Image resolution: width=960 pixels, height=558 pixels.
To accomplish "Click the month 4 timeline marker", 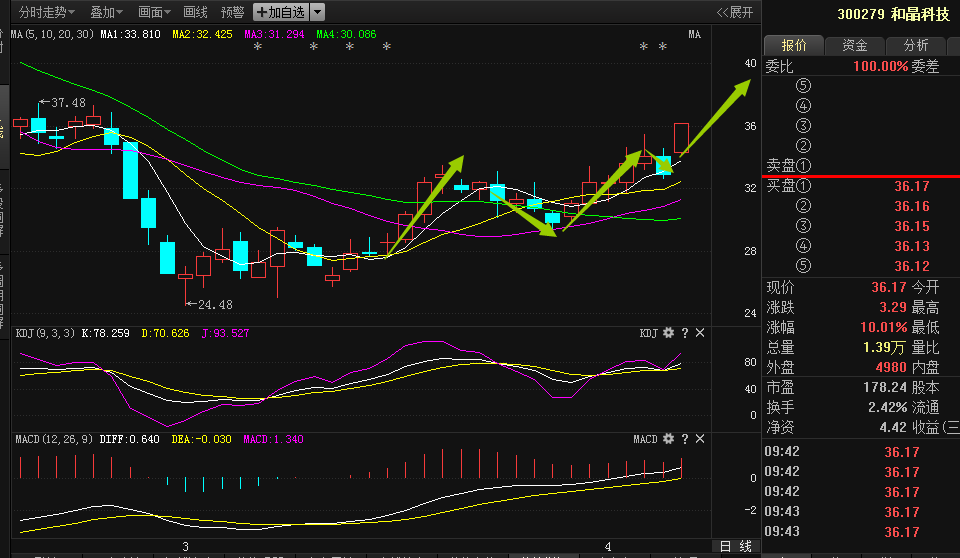I will click(608, 546).
